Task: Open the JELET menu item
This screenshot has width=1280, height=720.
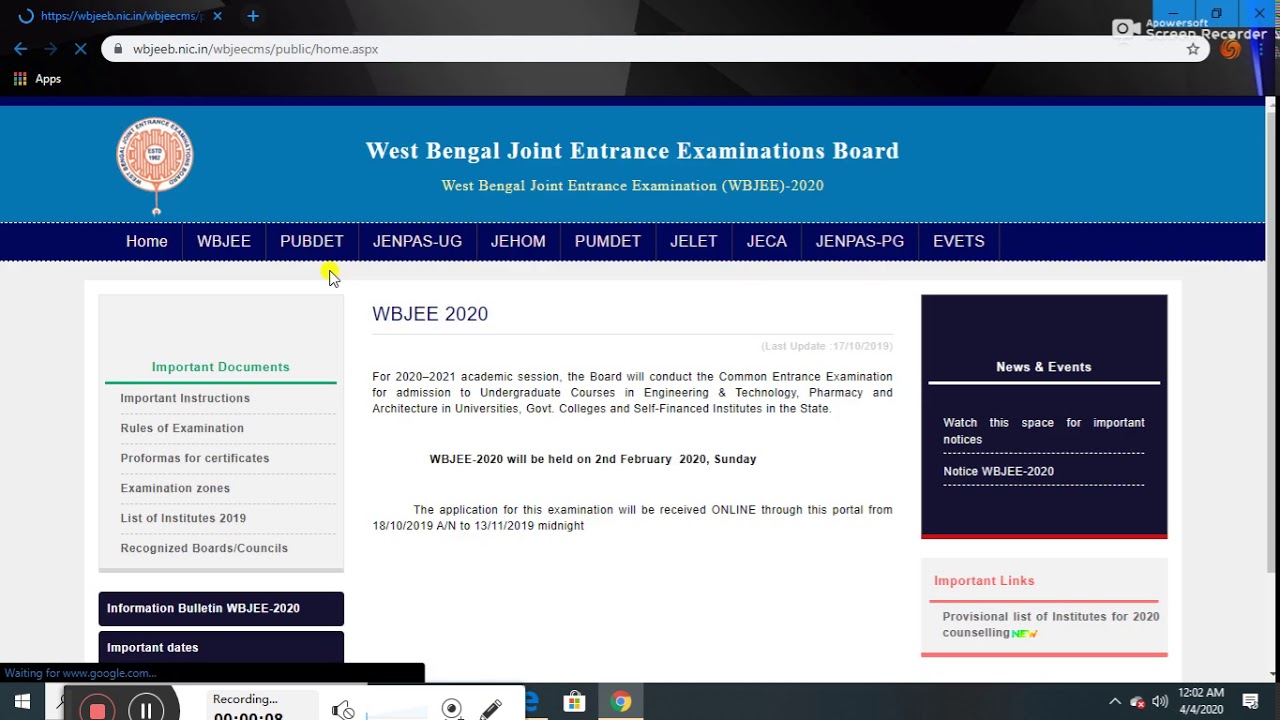Action: pyautogui.click(x=694, y=241)
